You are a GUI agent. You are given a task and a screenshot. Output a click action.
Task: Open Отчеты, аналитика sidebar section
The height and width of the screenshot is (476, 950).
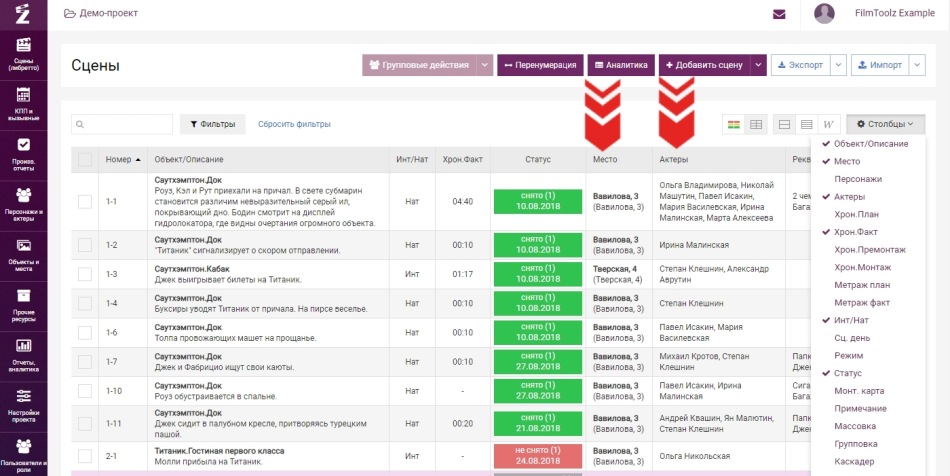pyautogui.click(x=24, y=355)
